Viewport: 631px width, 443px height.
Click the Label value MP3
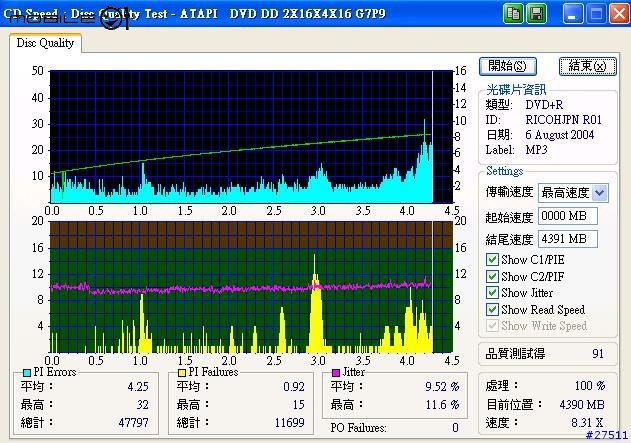(x=536, y=150)
